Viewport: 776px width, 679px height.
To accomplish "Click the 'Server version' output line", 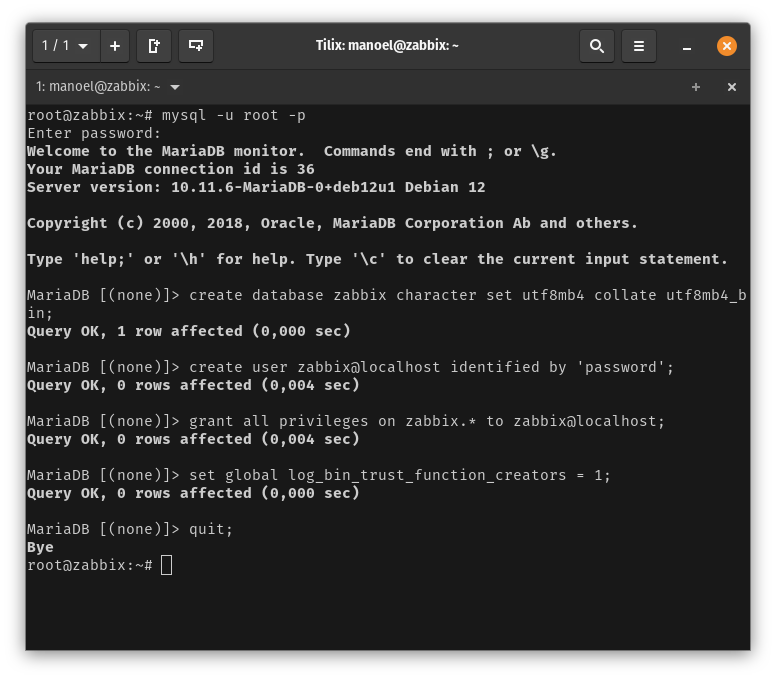I will point(256,187).
